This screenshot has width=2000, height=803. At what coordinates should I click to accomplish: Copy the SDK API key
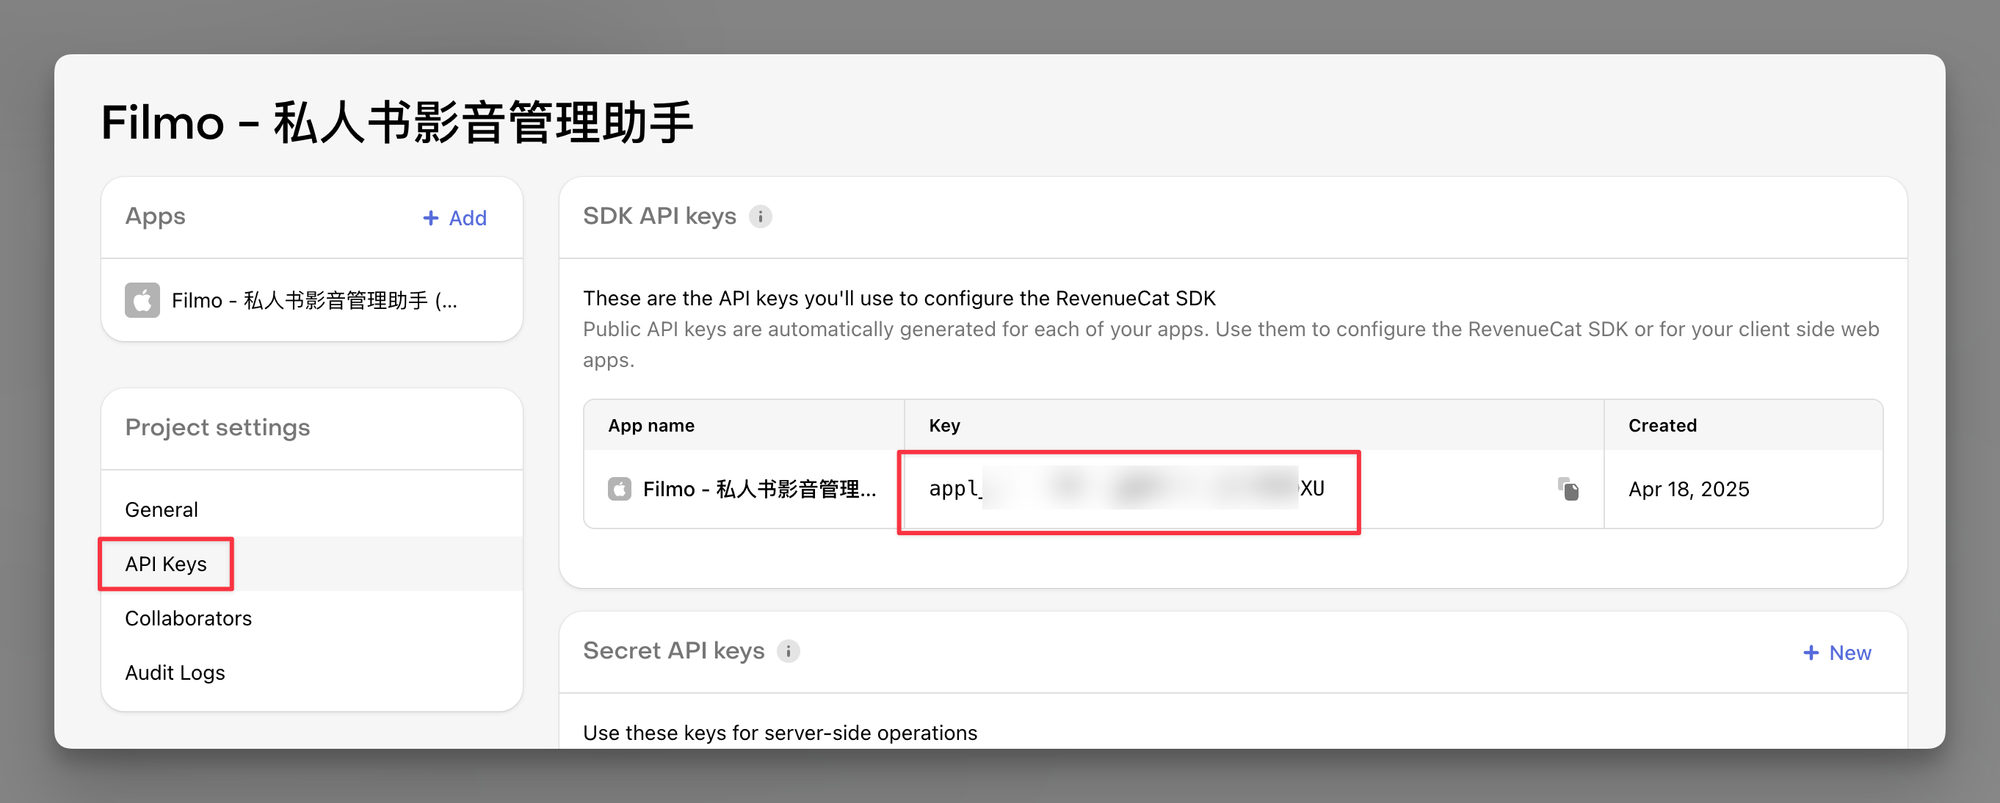pyautogui.click(x=1568, y=489)
